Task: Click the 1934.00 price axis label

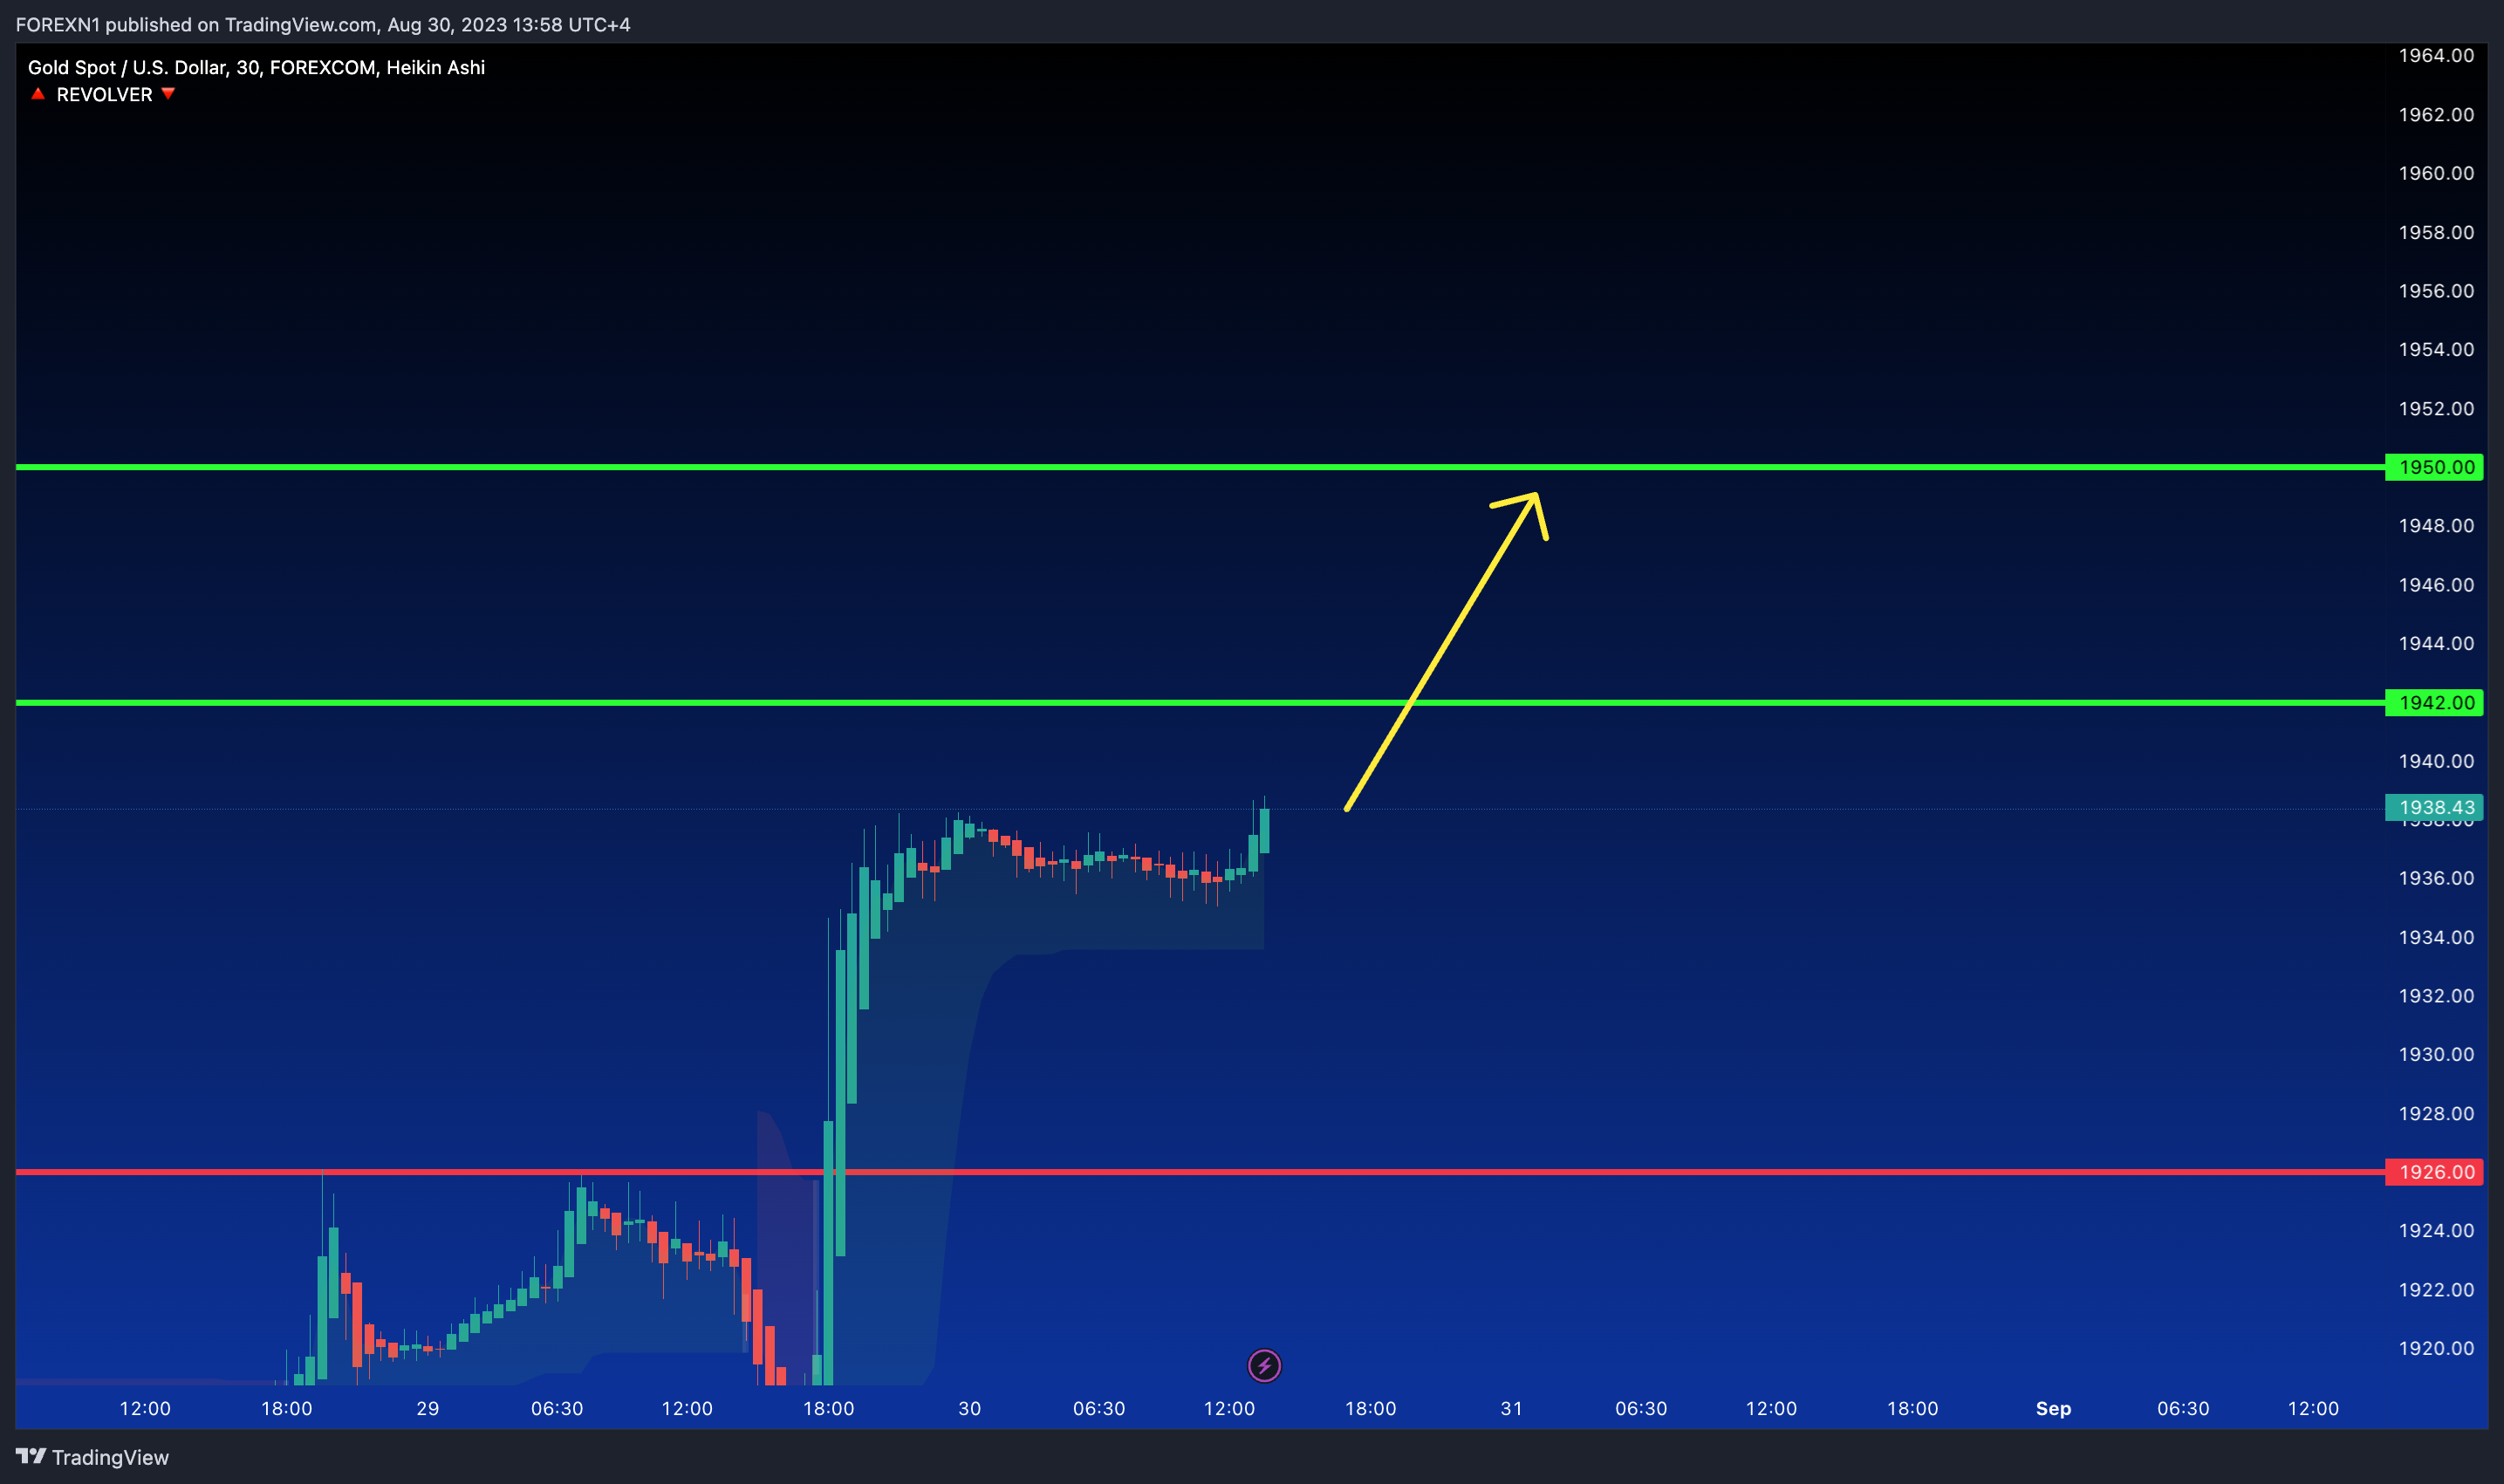Action: tap(2436, 938)
